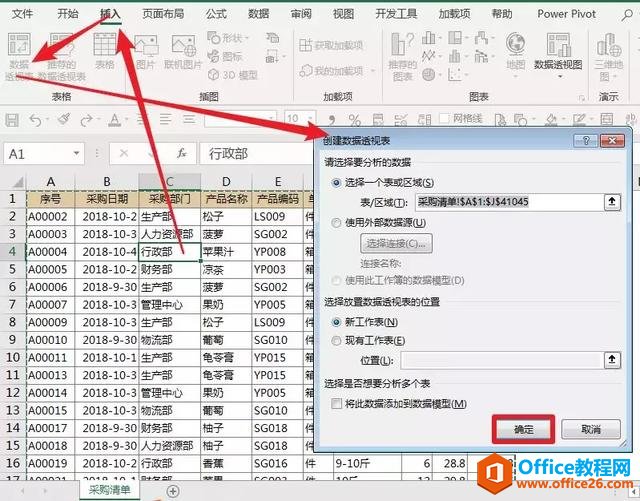This screenshot has width=640, height=501.
Task: Select cell 28.8 in row 16
Action: pyautogui.click(x=450, y=463)
